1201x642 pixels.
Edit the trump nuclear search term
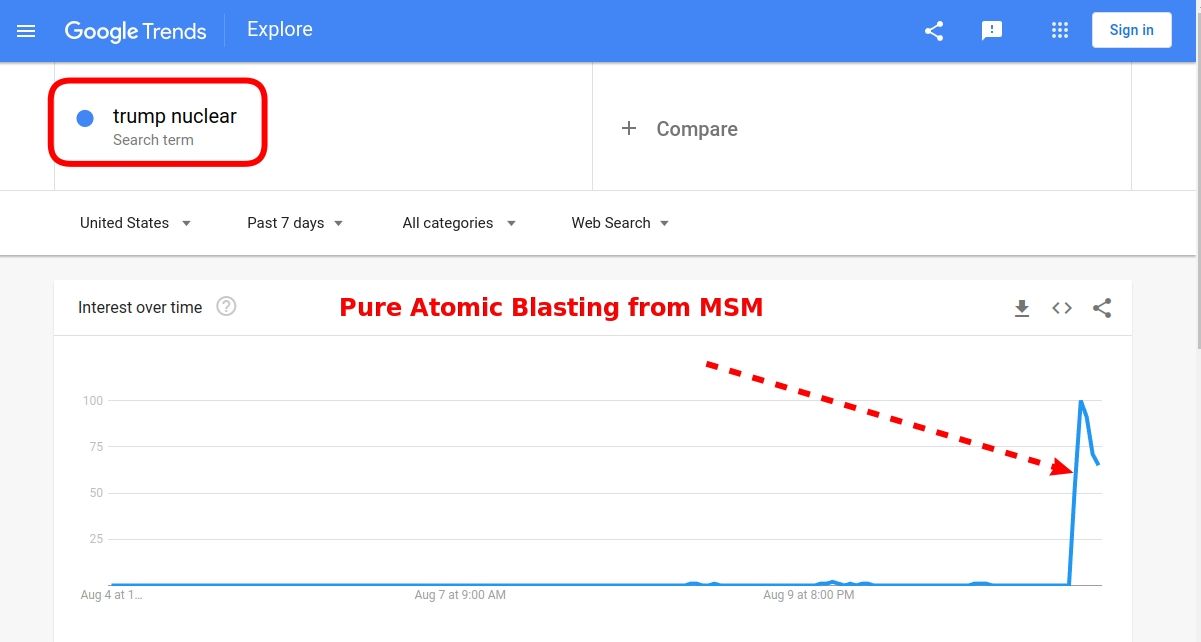(175, 116)
